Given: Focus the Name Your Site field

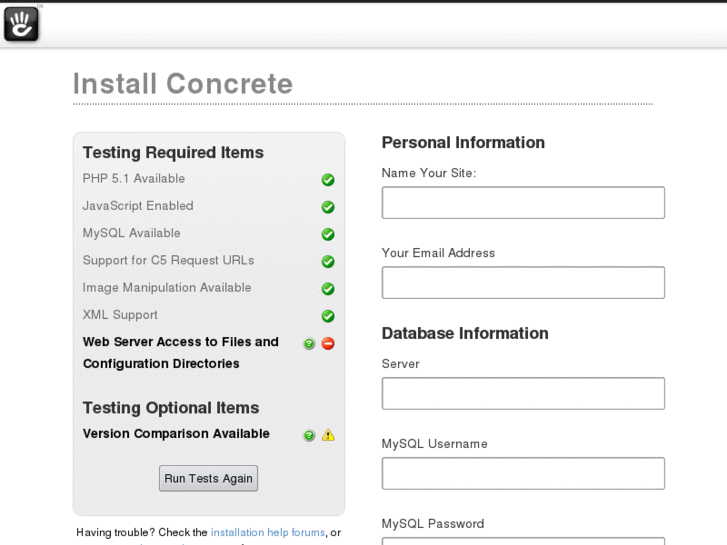Looking at the screenshot, I should coord(523,202).
